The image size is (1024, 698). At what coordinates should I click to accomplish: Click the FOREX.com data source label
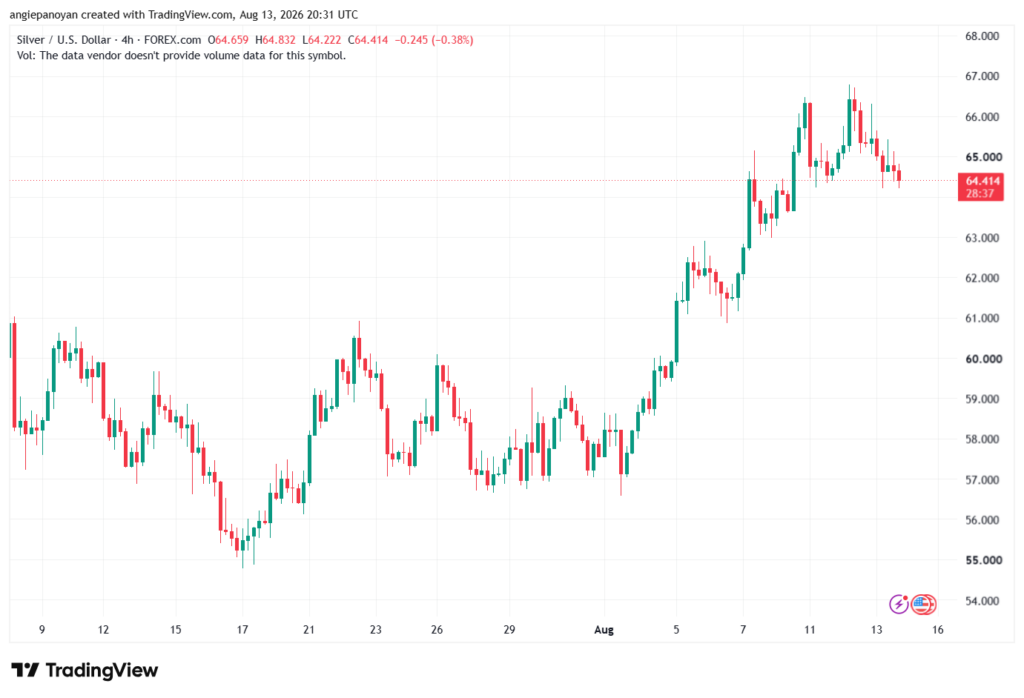(172, 40)
